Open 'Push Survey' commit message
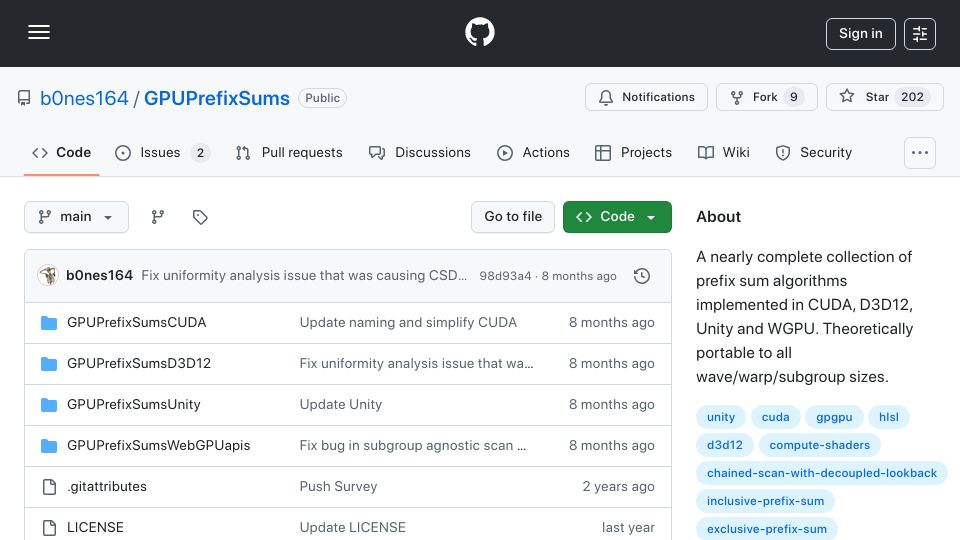 click(339, 487)
